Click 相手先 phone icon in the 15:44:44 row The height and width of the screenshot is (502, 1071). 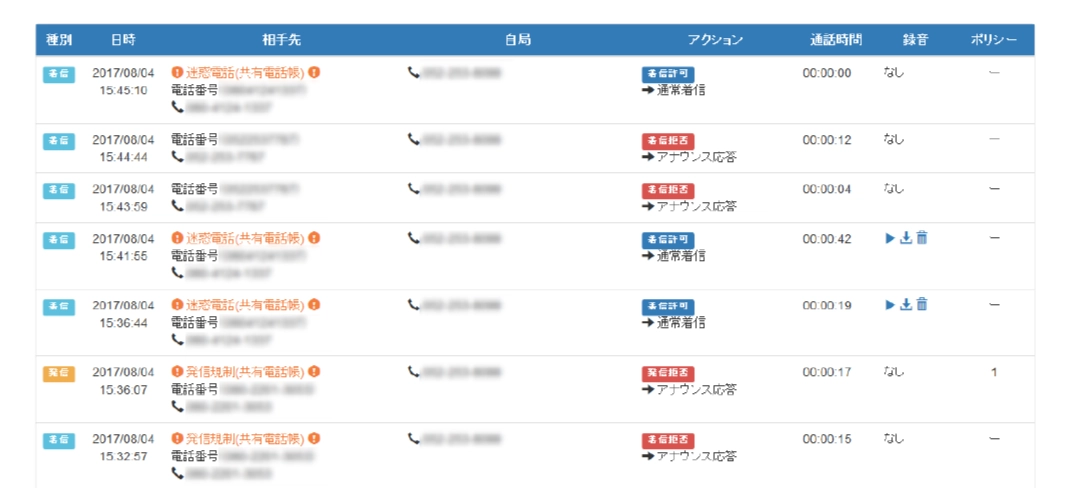coord(178,157)
